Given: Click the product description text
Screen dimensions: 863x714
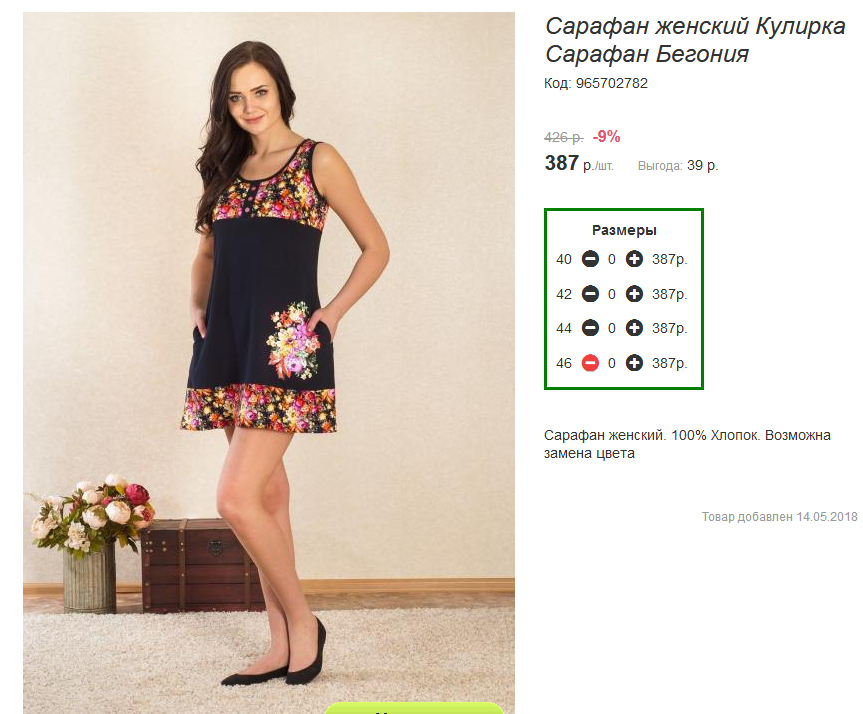Looking at the screenshot, I should click(x=687, y=444).
